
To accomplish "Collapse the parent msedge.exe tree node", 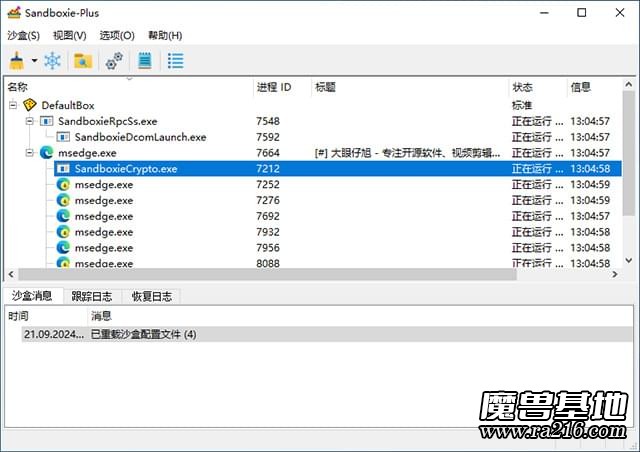I will [29, 153].
